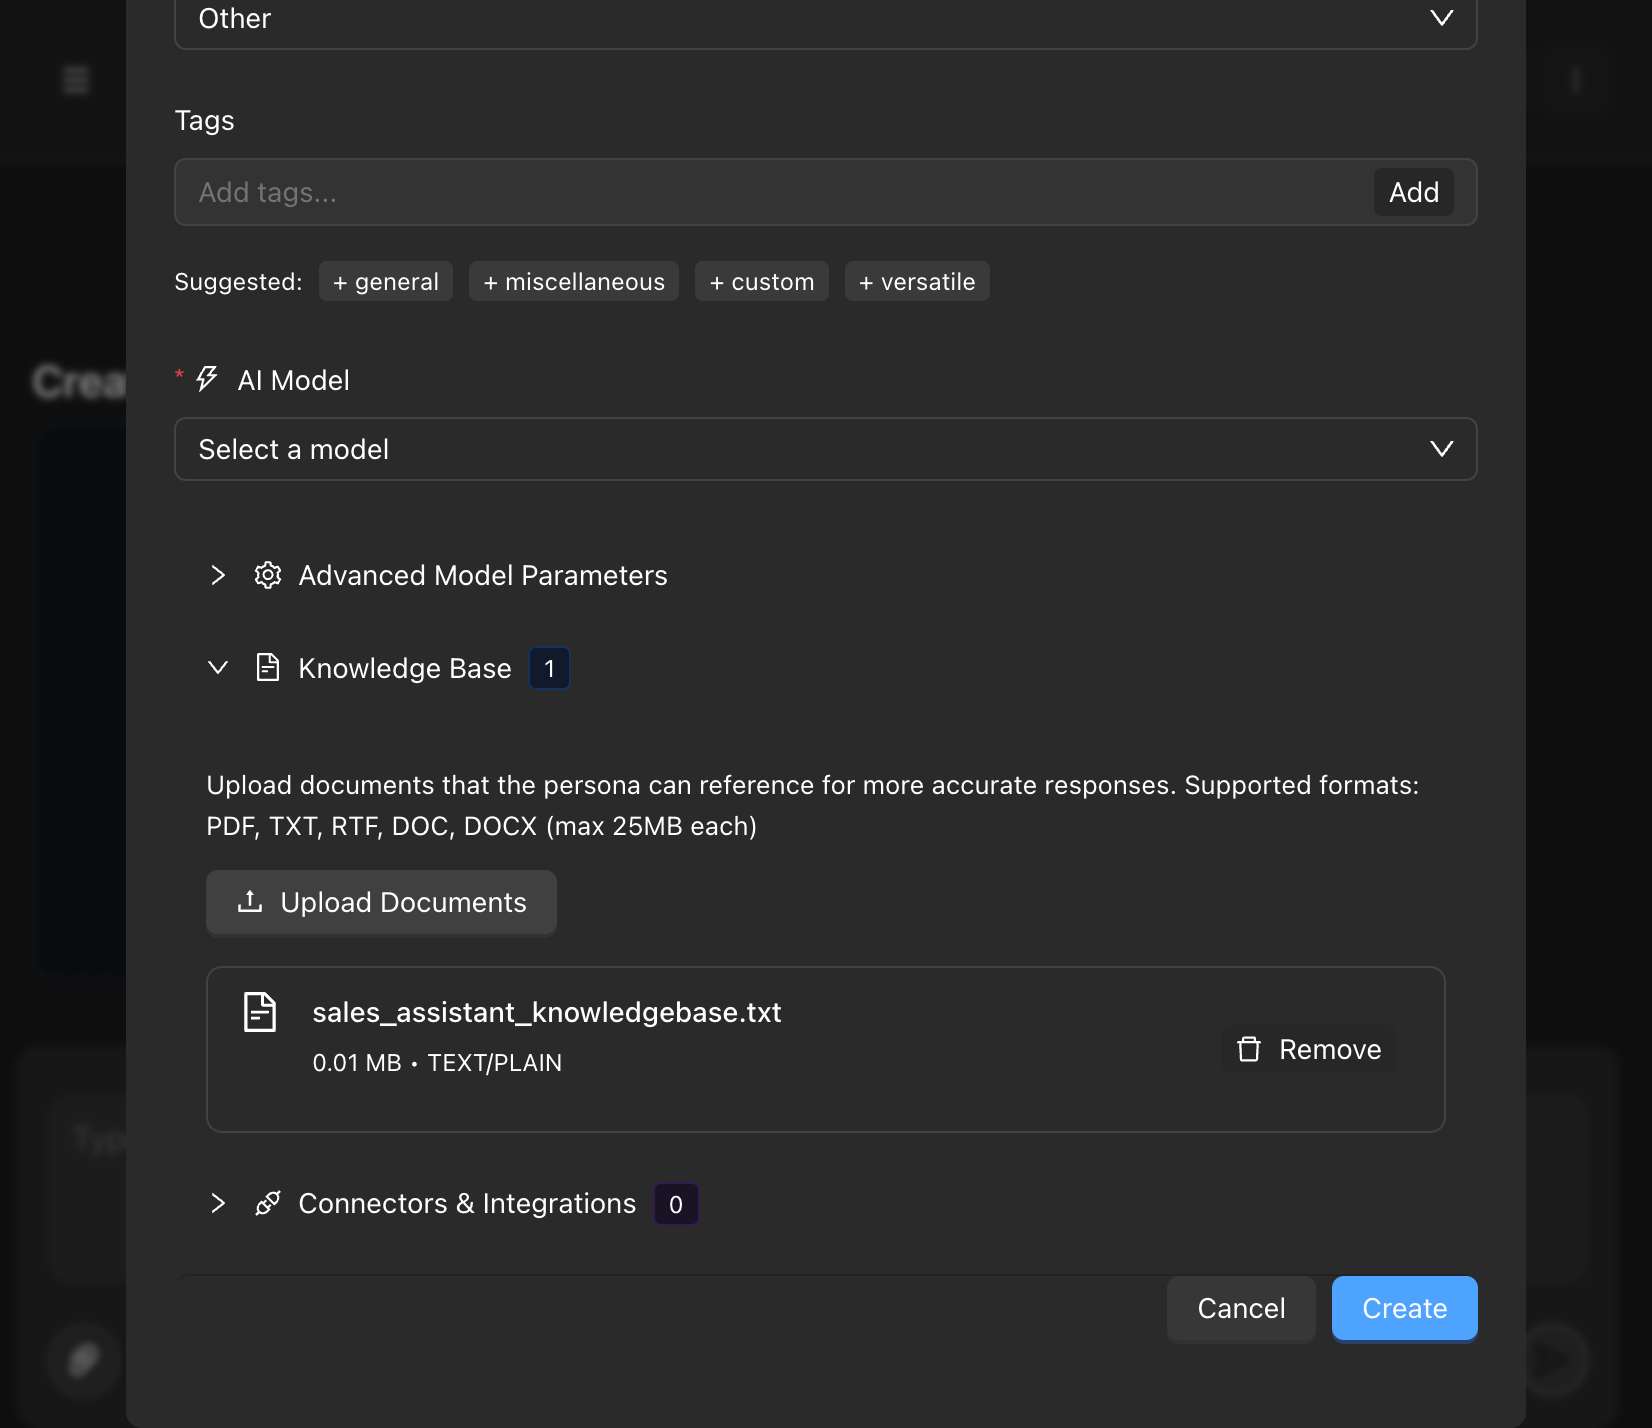Screen dimensions: 1652x1428
Task: Collapse the Knowledge Base section
Action: pos(218,667)
